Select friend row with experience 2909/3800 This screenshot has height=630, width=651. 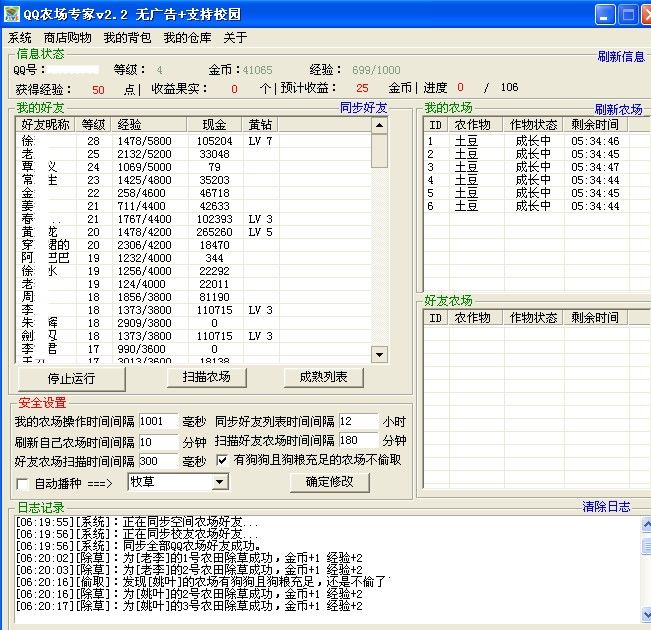tap(193, 323)
